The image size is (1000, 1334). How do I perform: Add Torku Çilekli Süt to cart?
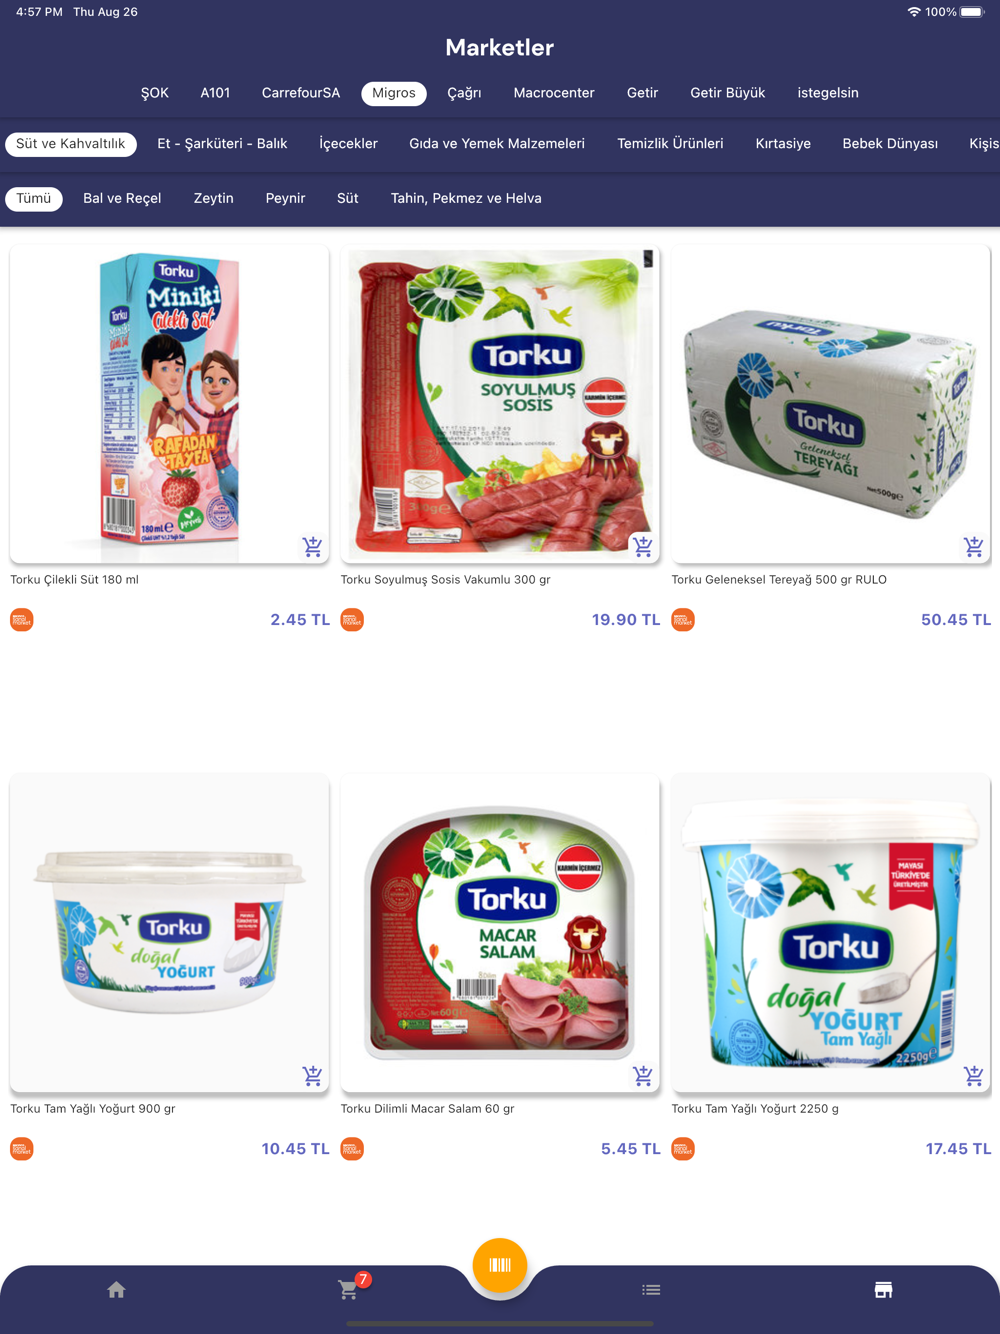coord(312,546)
